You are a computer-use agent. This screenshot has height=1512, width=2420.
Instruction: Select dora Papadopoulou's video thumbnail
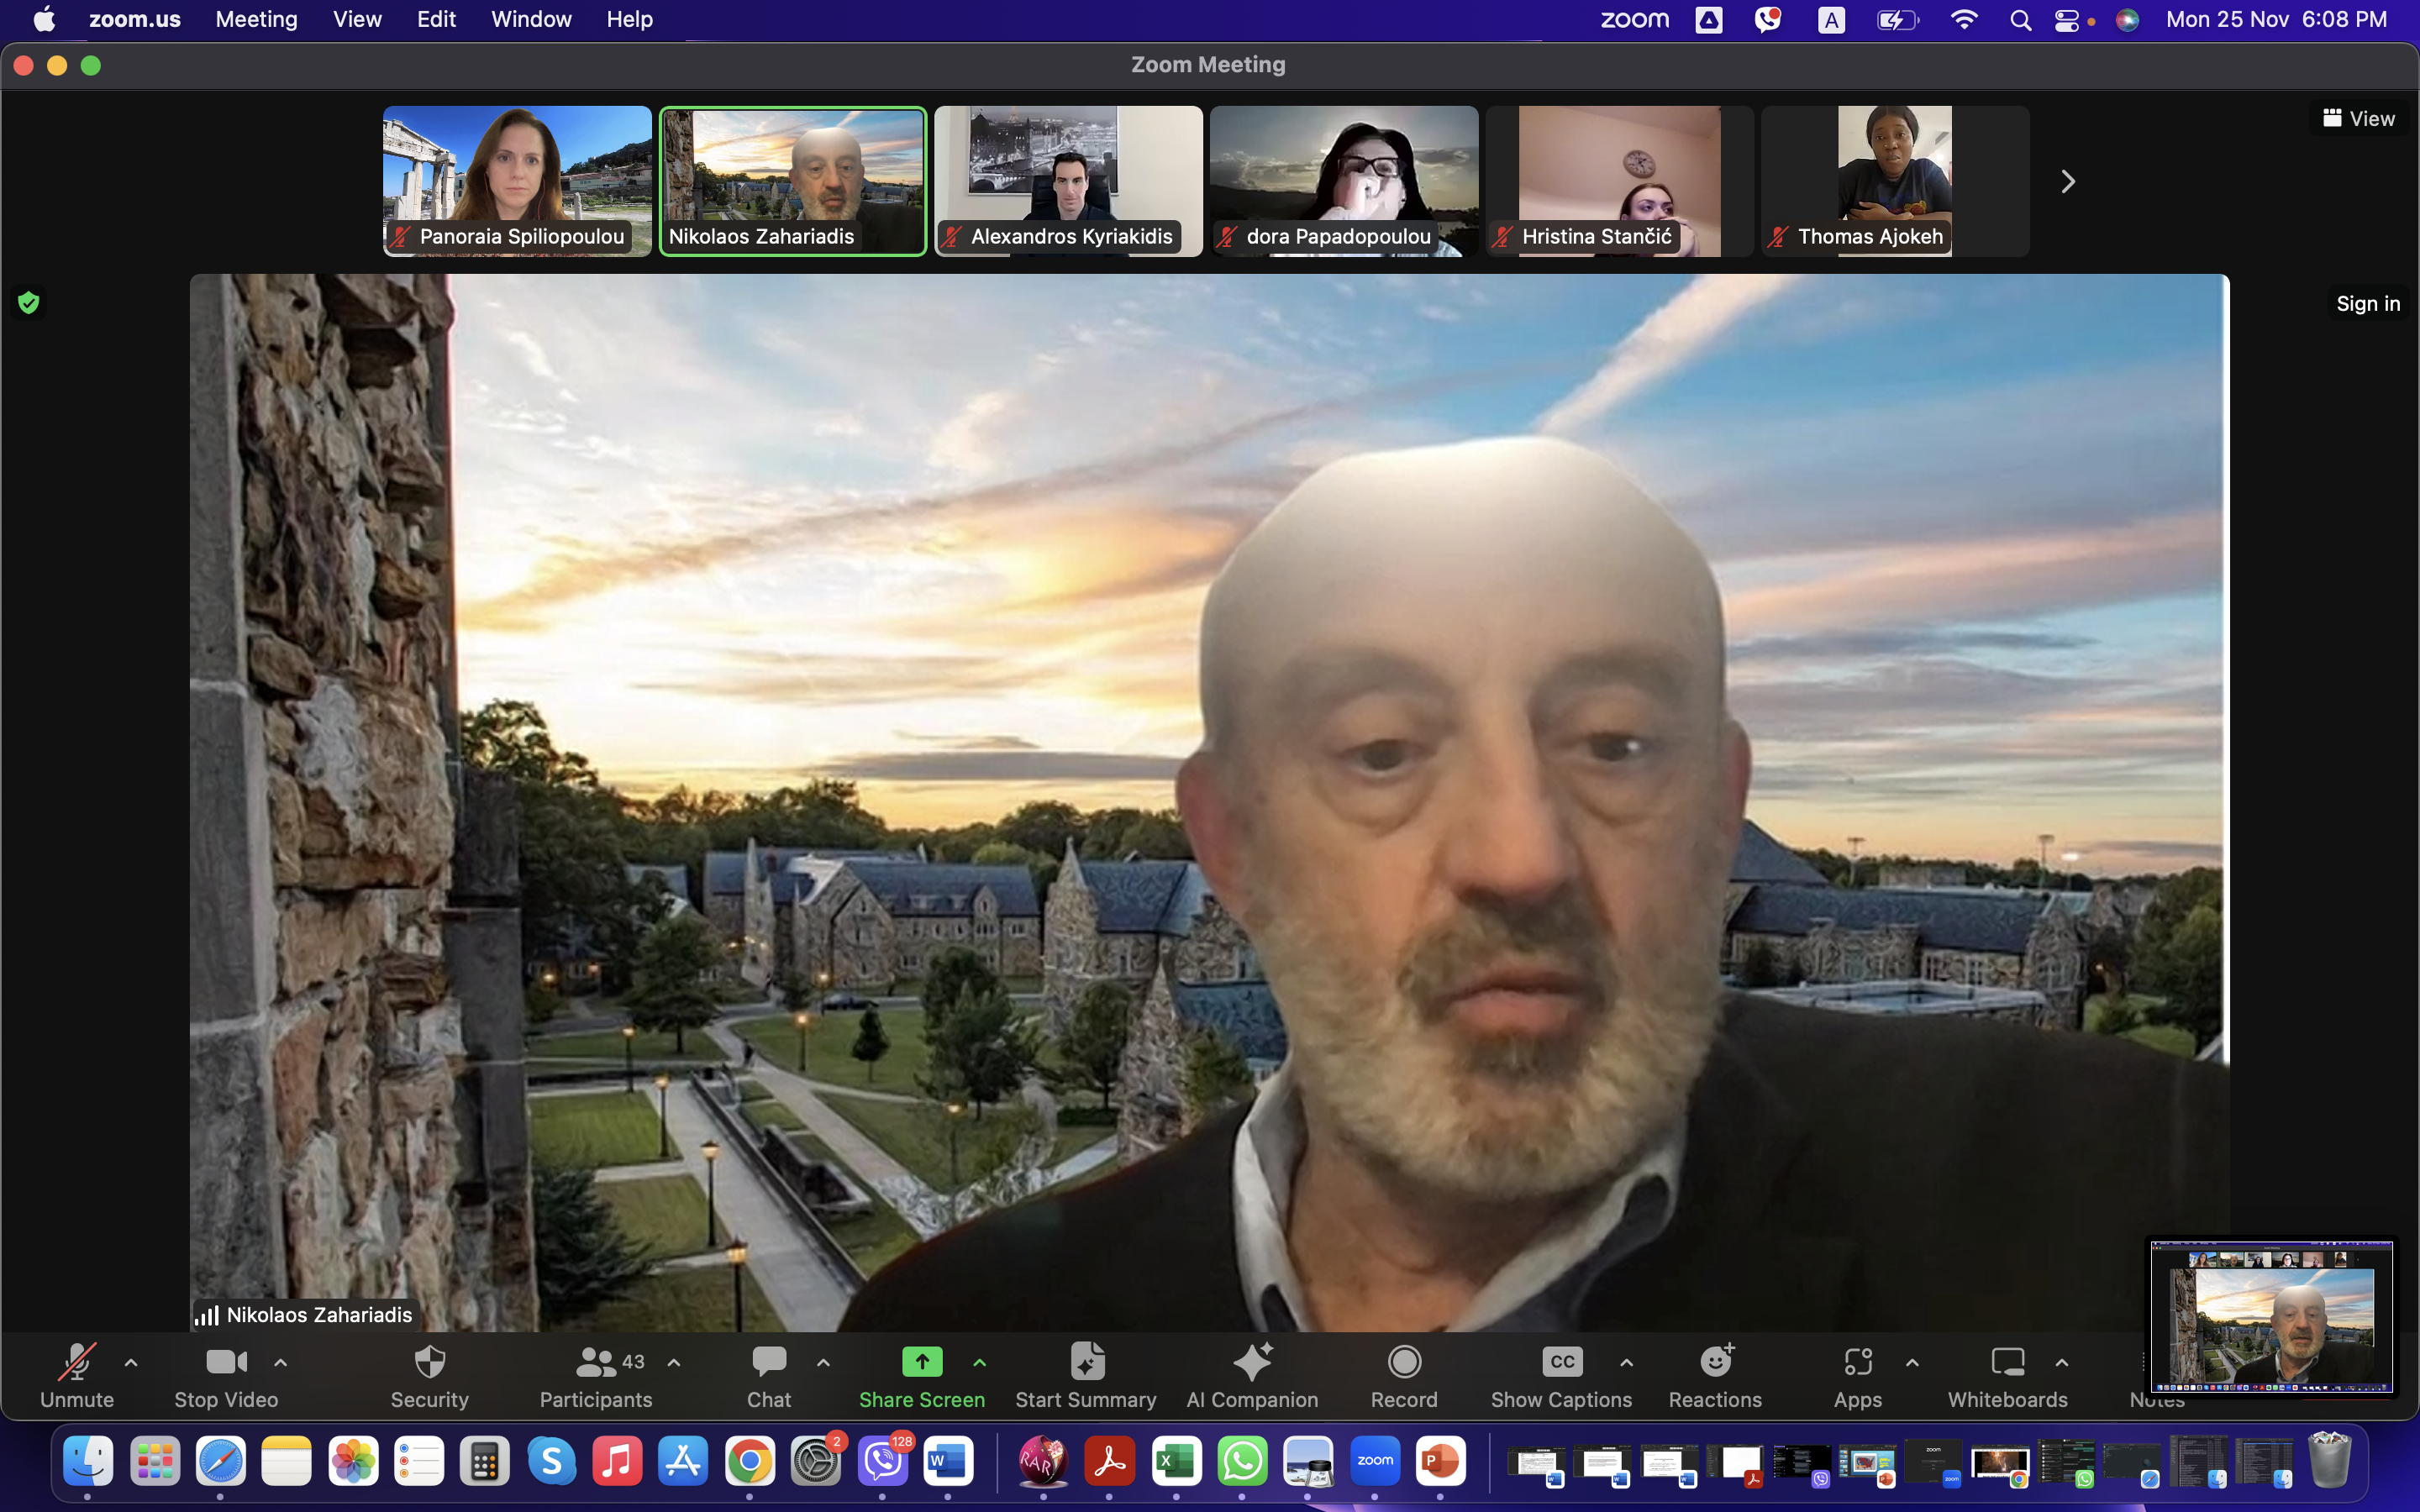point(1344,181)
